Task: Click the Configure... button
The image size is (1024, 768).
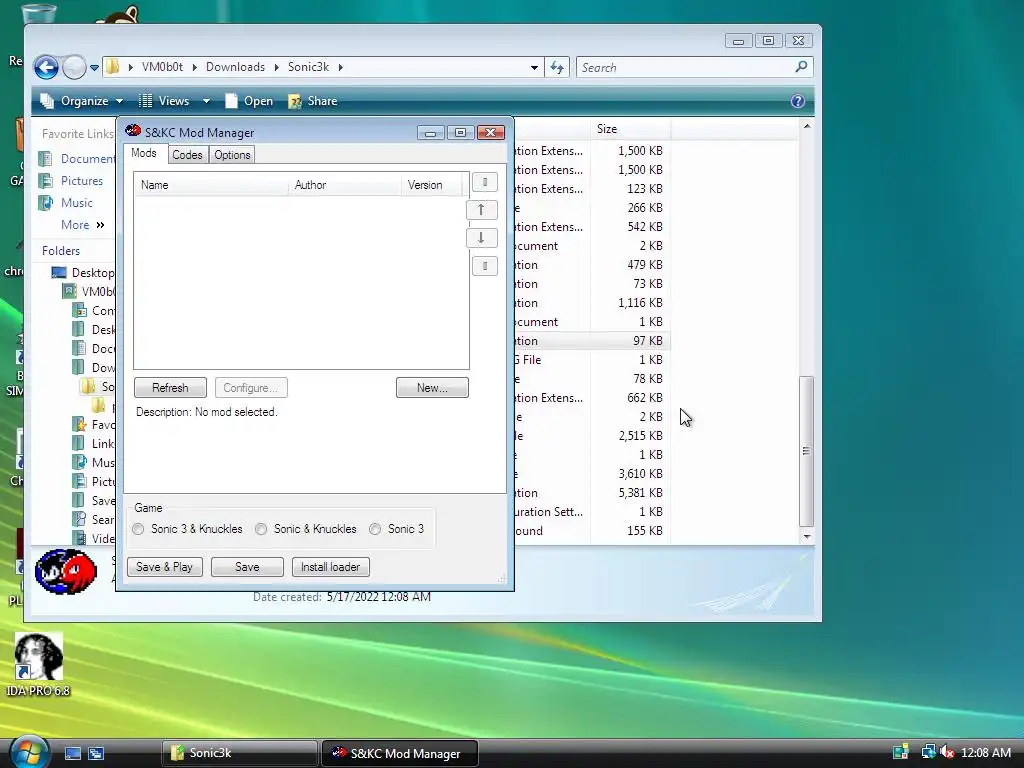Action: (251, 388)
